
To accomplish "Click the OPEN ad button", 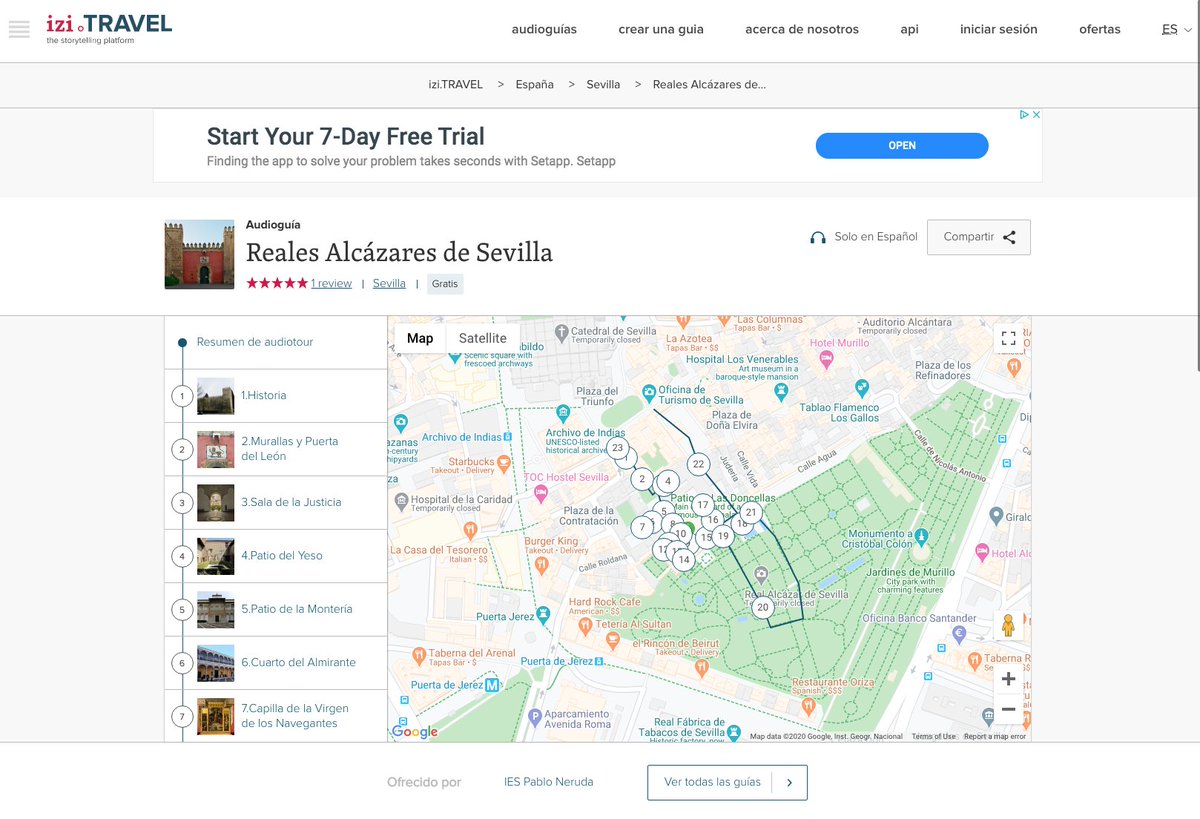I will (902, 146).
